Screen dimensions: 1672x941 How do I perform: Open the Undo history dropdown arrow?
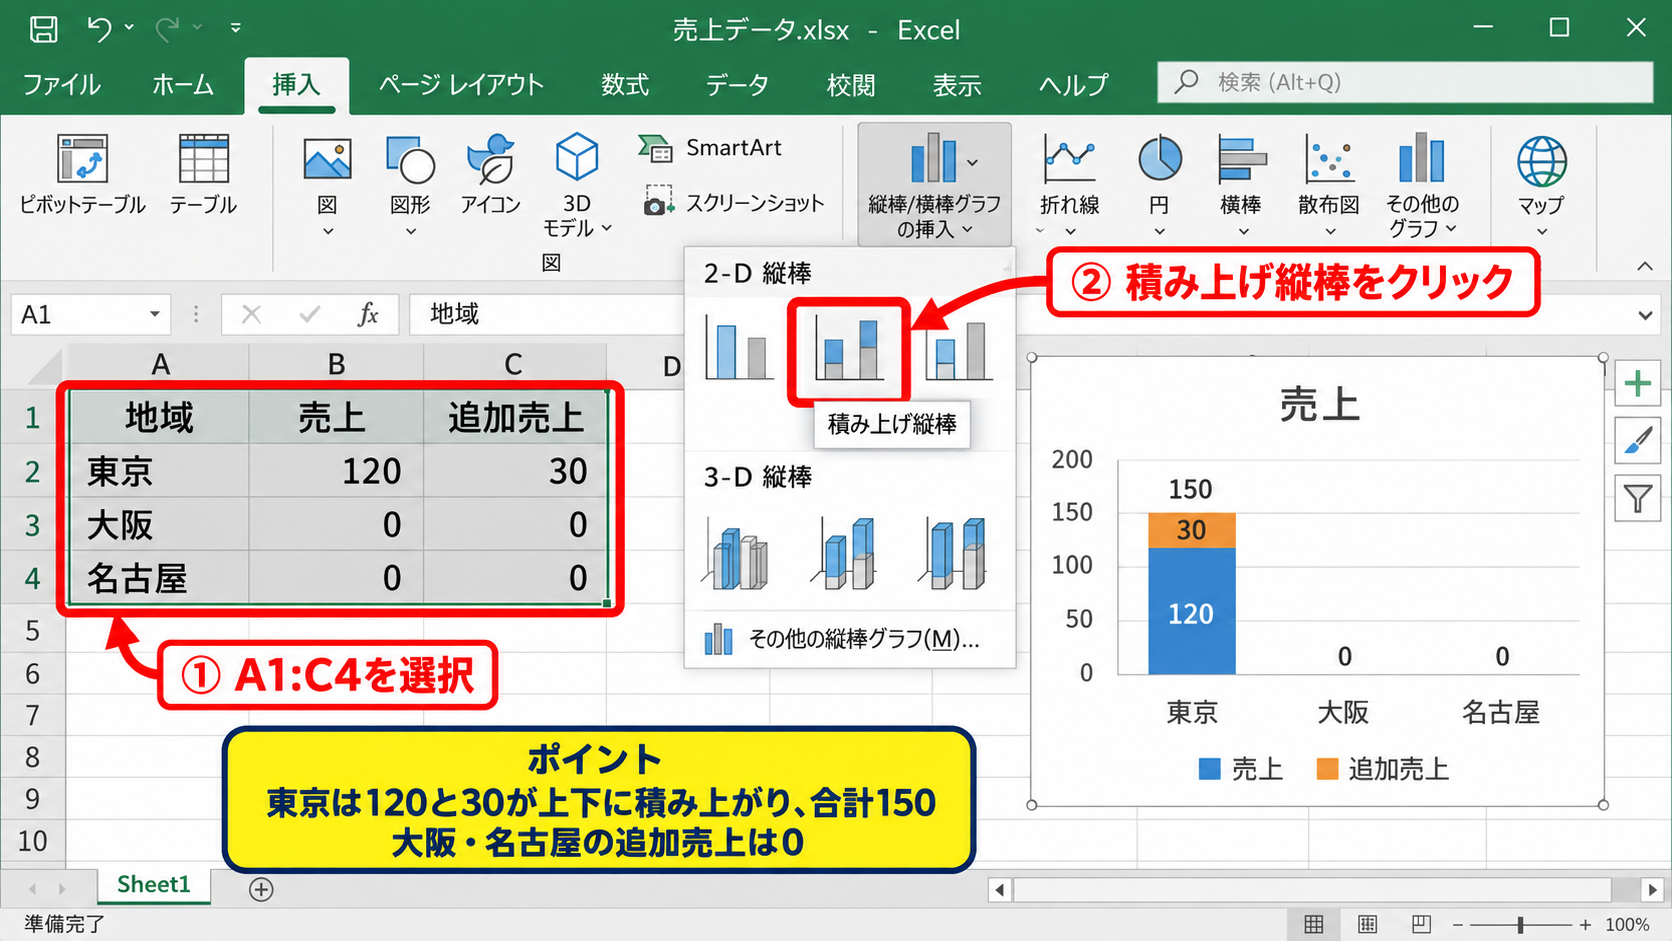pos(129,28)
